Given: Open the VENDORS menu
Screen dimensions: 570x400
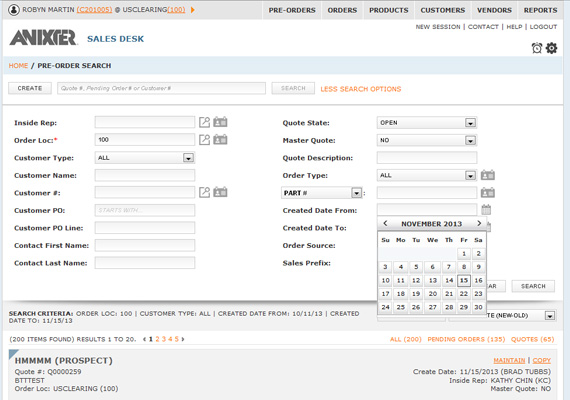Looking at the screenshot, I should pos(494,10).
